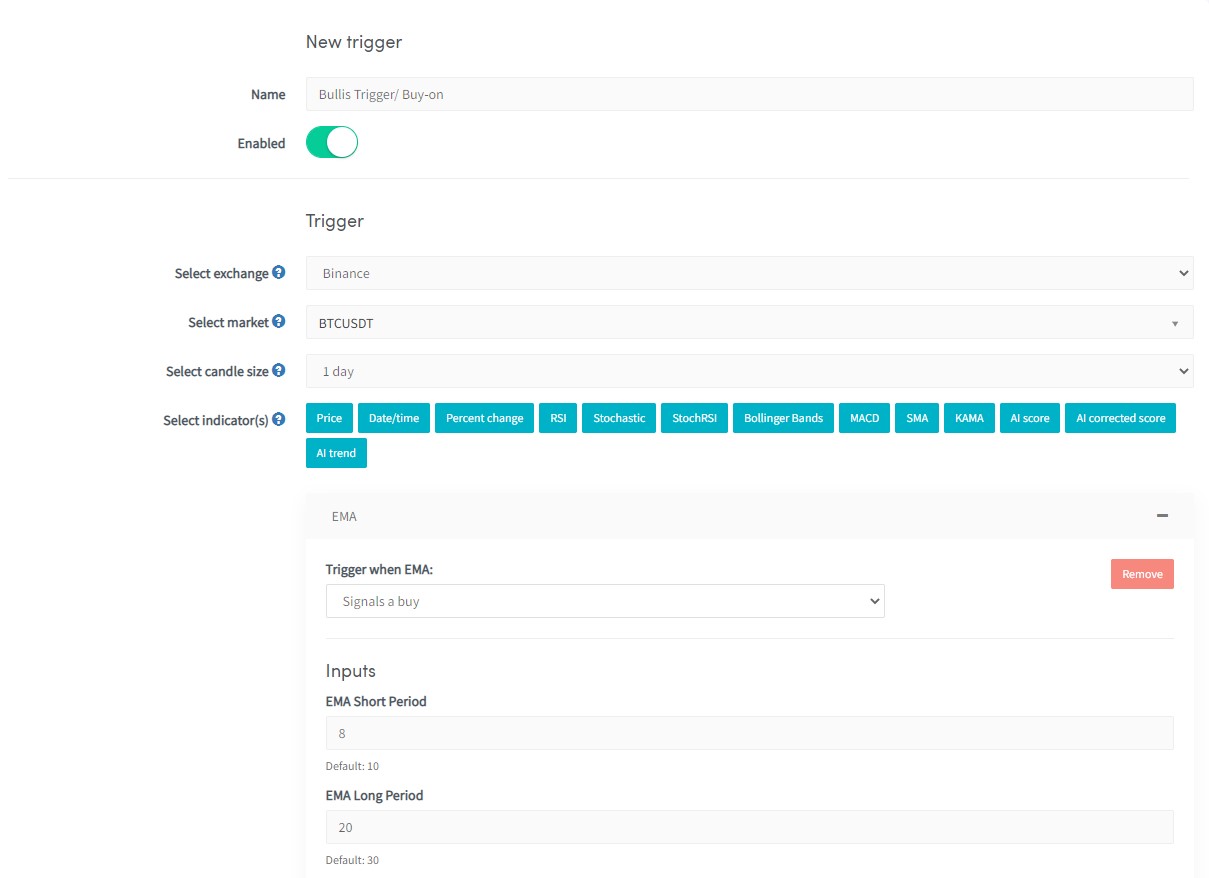Click the trigger Name input field

tap(749, 94)
